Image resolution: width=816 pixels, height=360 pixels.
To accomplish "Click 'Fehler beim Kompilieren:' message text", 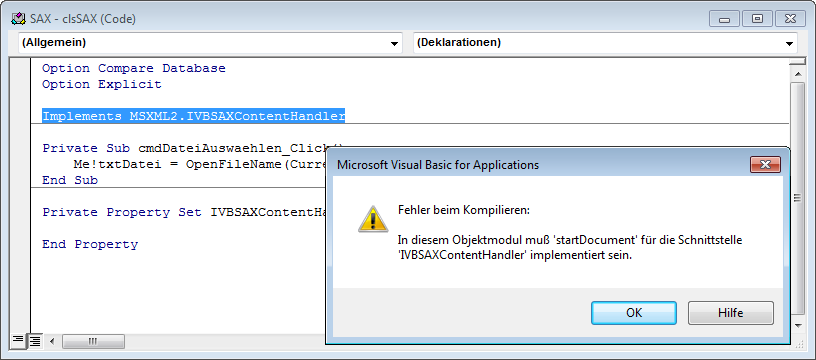I will coord(464,211).
